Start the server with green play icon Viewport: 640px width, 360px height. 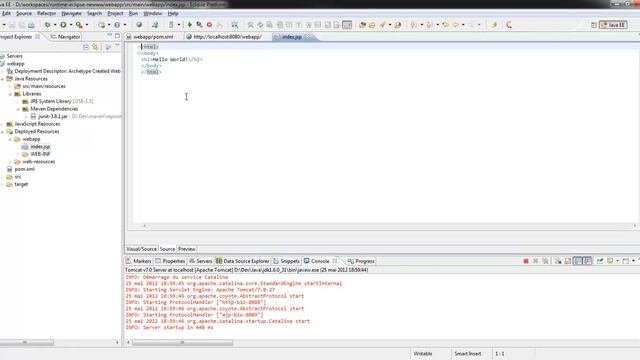[190, 25]
